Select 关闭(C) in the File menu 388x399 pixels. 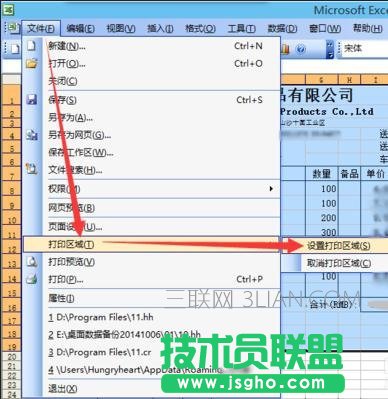[151, 80]
